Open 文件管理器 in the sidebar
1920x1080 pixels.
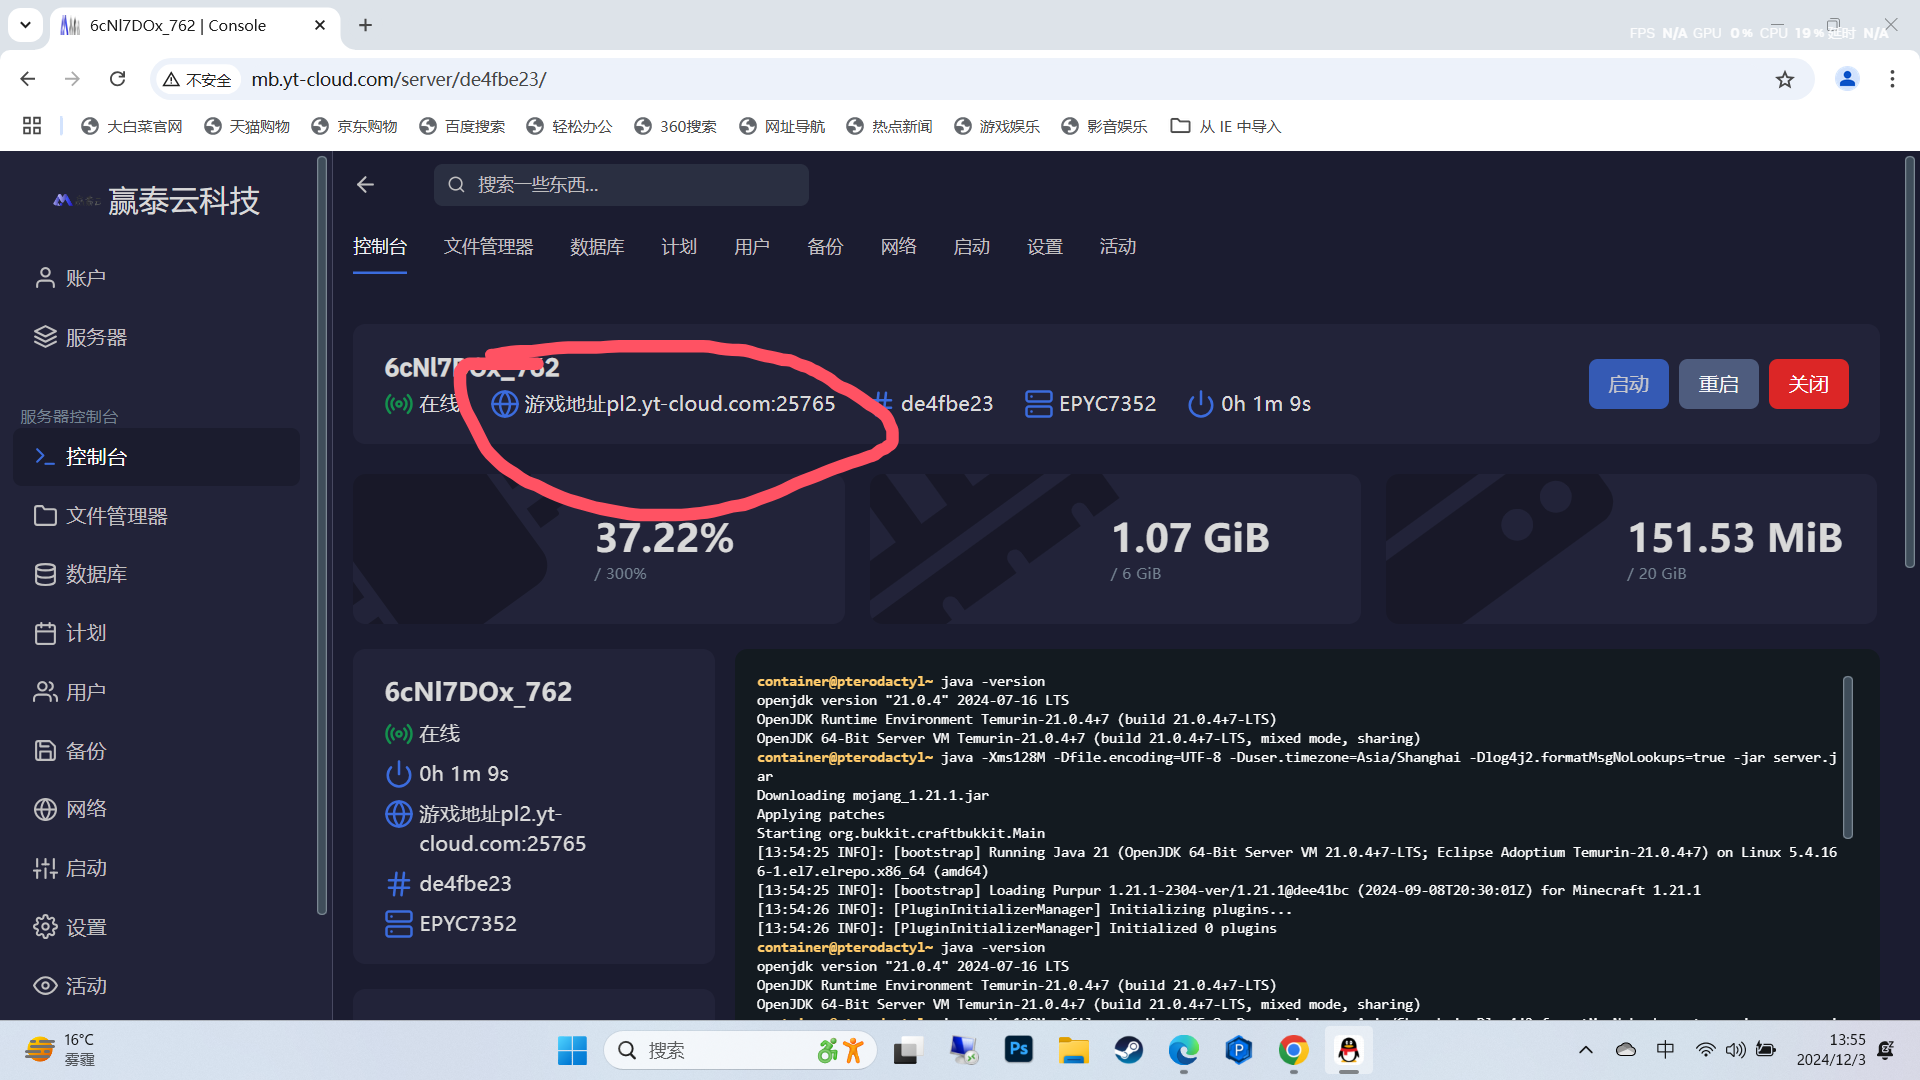click(x=100, y=516)
